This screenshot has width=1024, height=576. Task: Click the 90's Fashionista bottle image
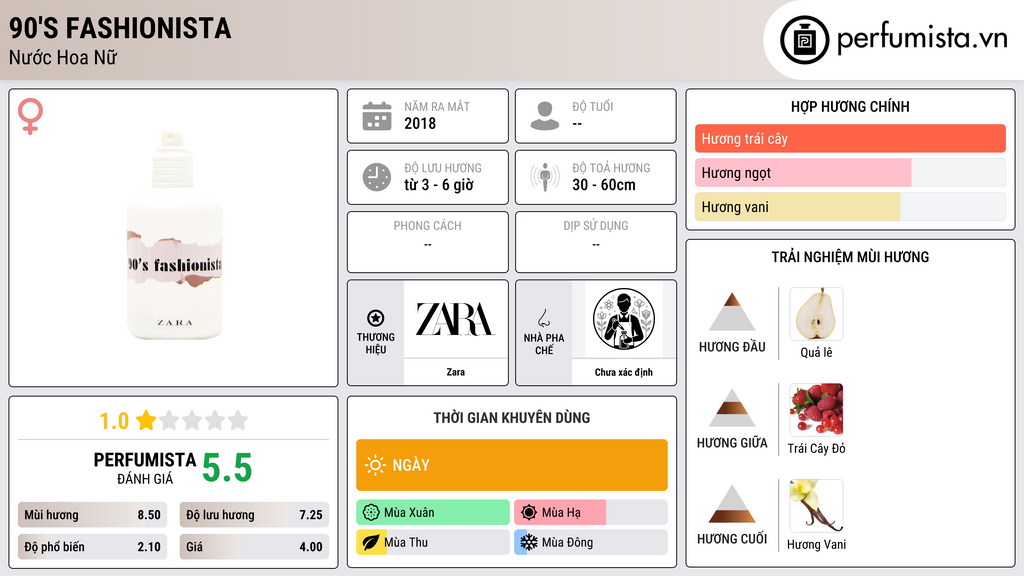[x=174, y=236]
